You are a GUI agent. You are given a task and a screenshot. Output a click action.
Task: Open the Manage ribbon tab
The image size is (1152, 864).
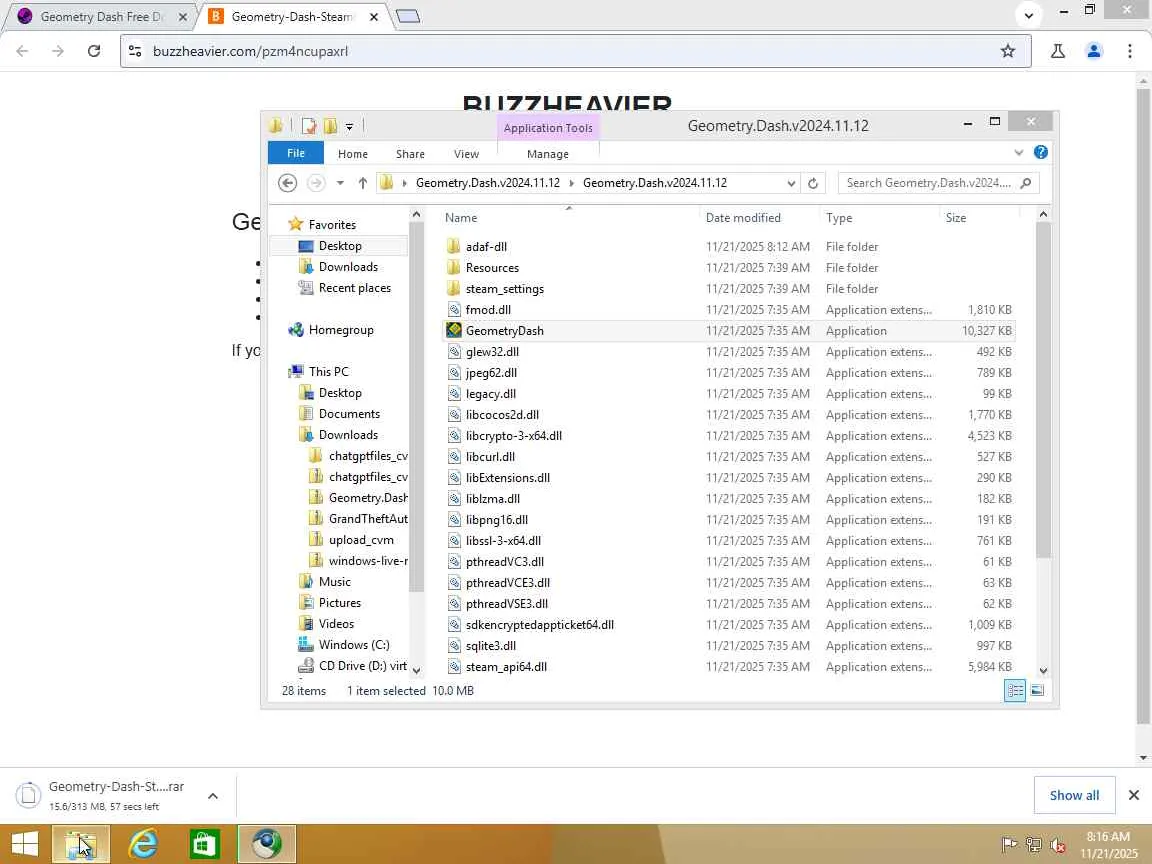tap(547, 154)
